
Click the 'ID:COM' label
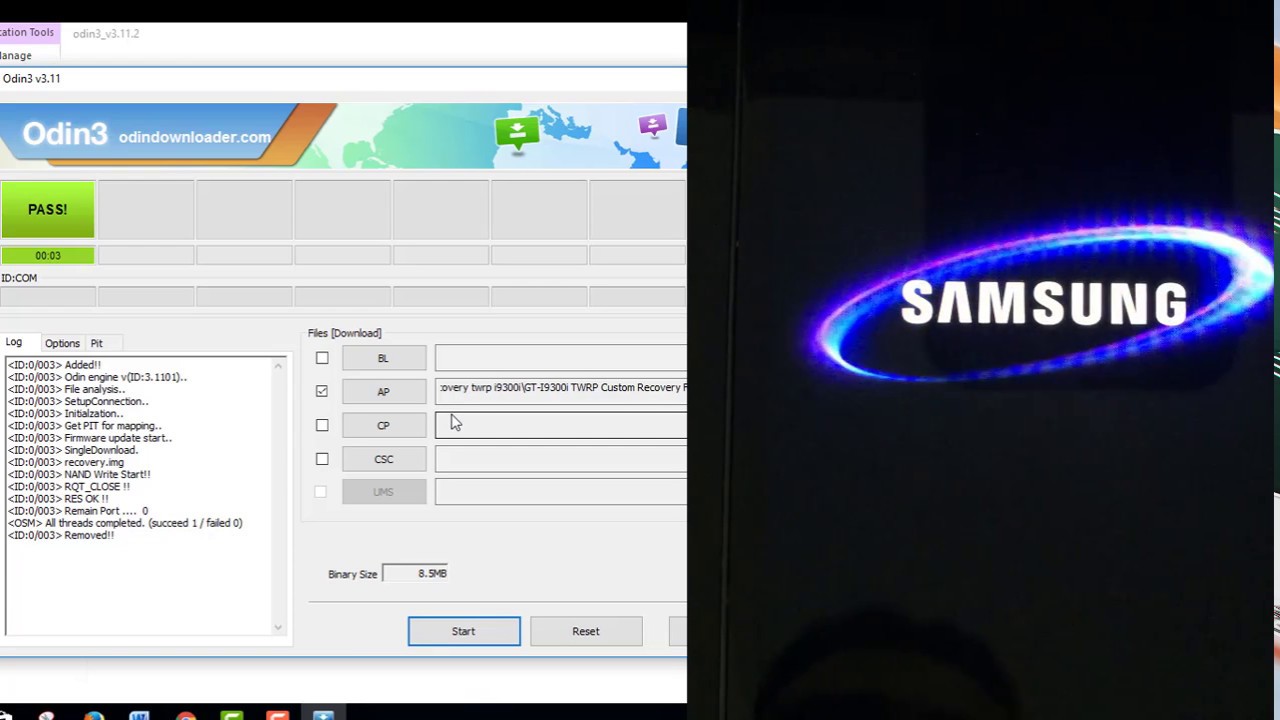click(x=19, y=278)
